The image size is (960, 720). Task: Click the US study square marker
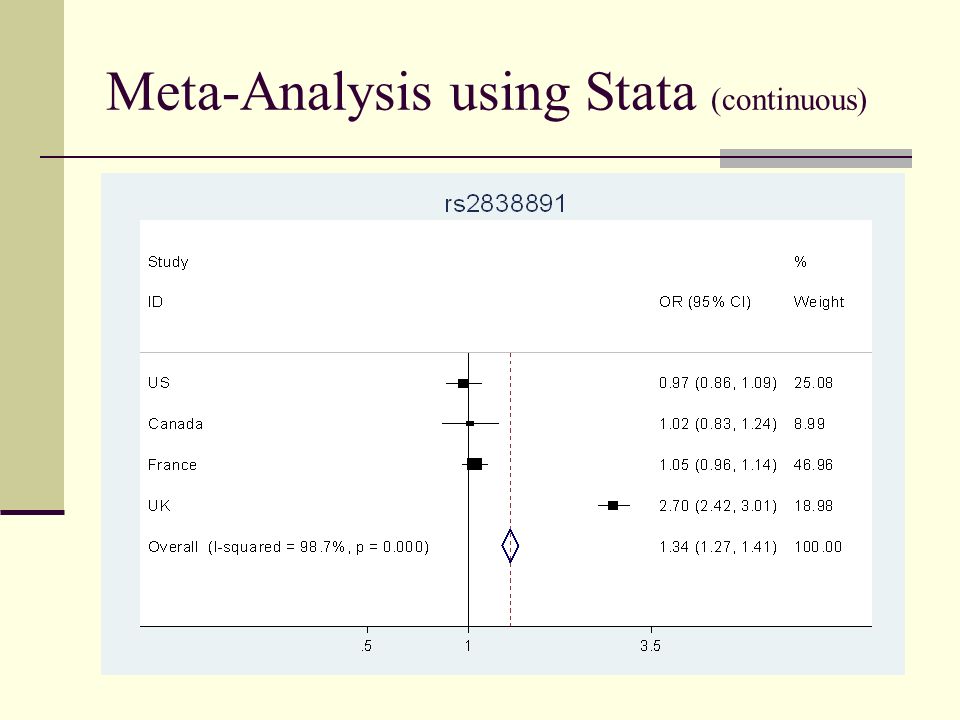(x=463, y=383)
